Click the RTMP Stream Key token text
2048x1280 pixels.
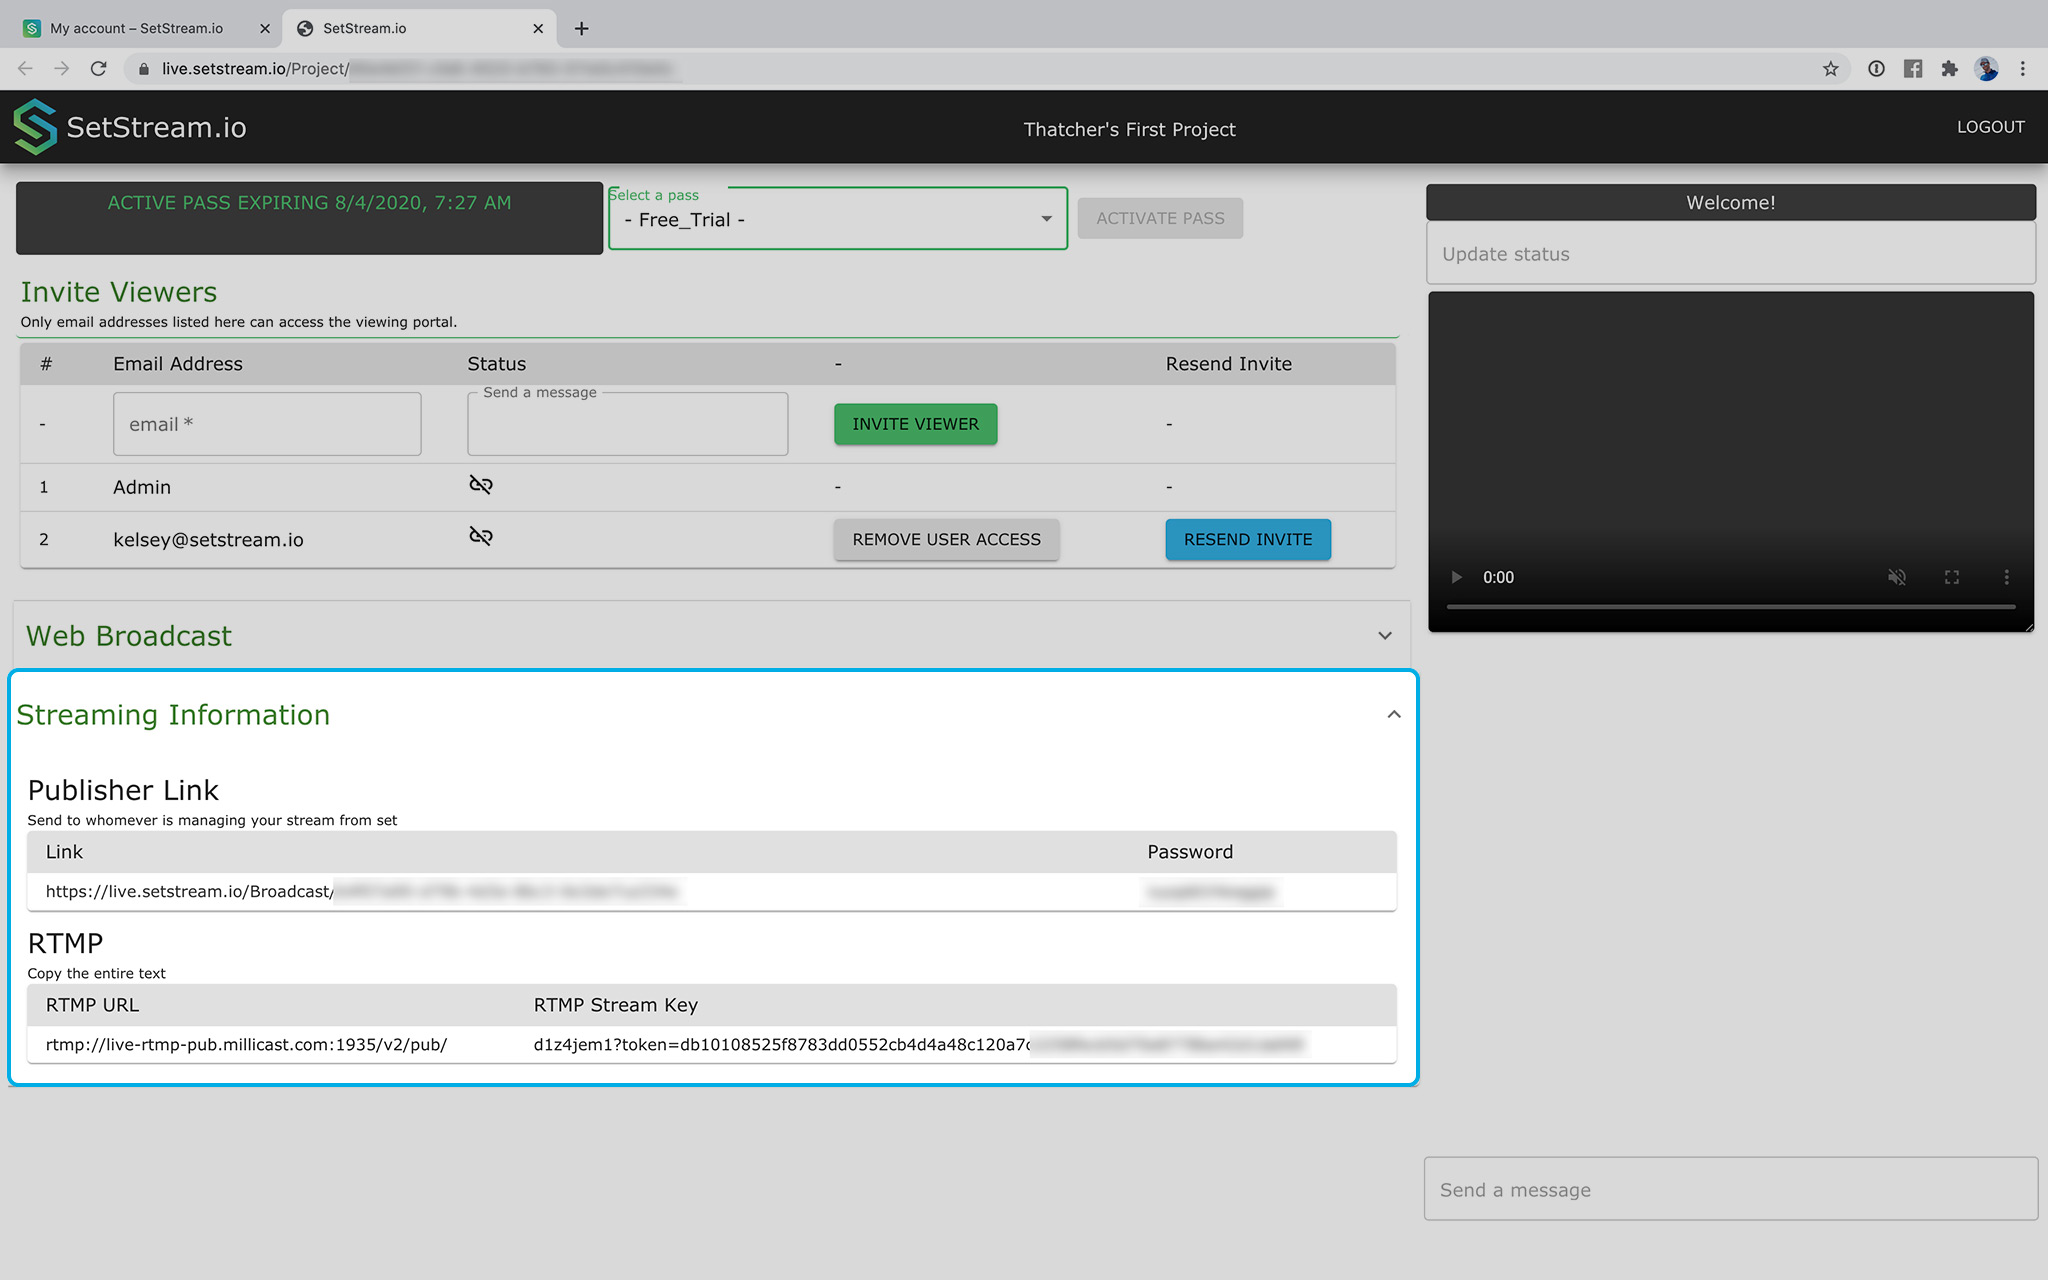pos(919,1044)
